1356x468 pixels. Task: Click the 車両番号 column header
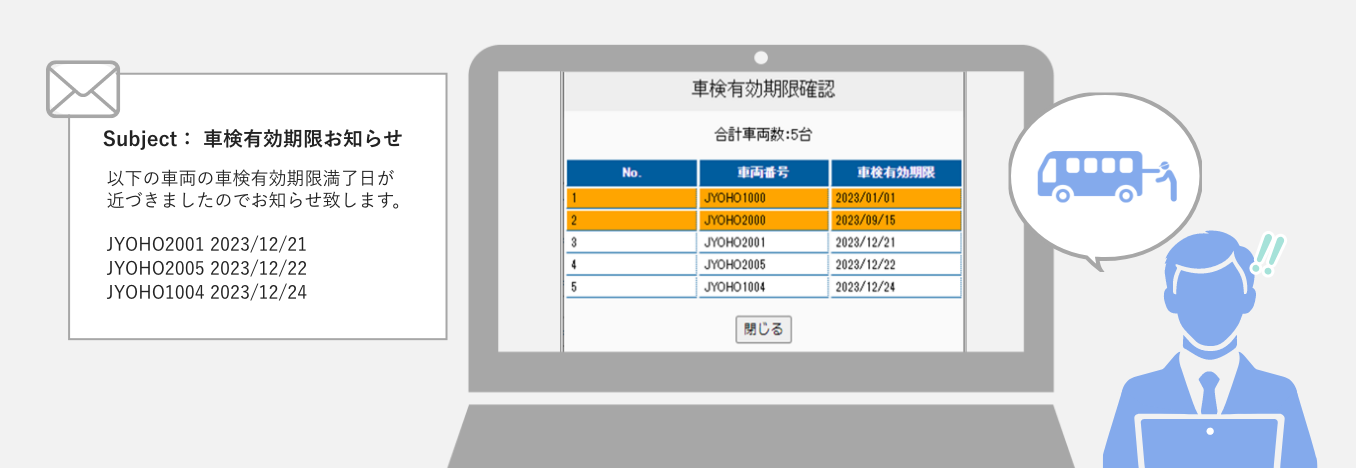coord(763,173)
